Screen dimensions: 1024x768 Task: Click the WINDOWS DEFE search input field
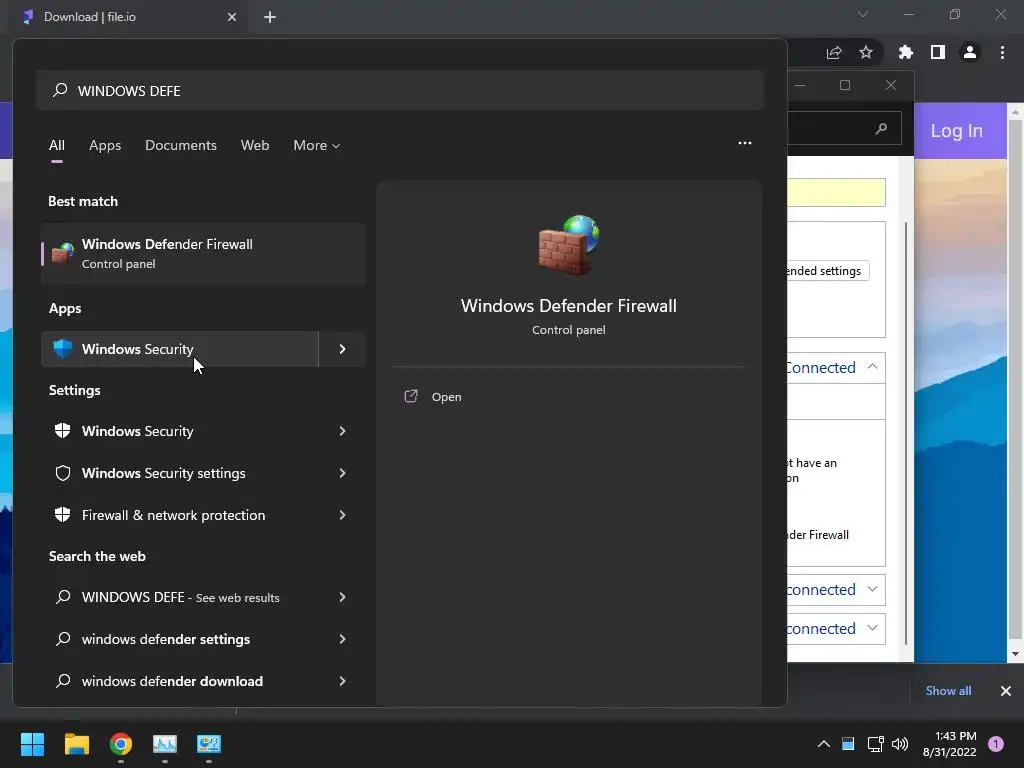(400, 90)
